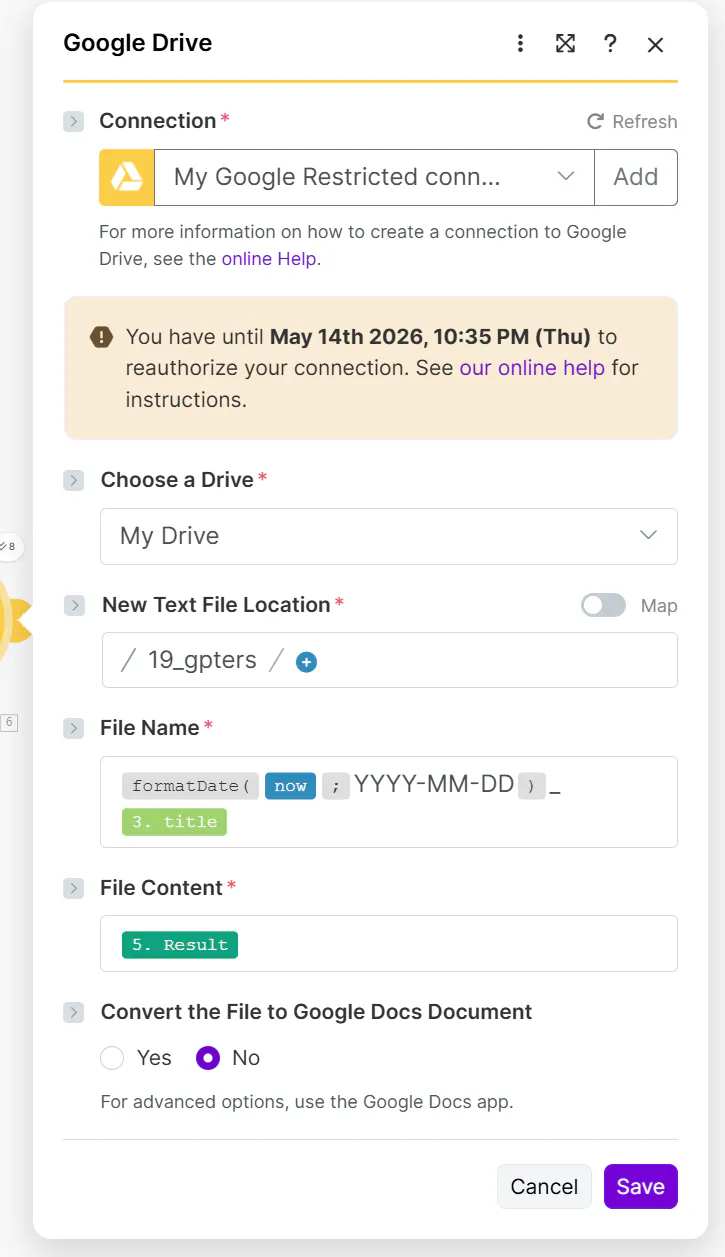725x1257 pixels.
Task: Expand the File Name field chevron
Action: pos(73,728)
